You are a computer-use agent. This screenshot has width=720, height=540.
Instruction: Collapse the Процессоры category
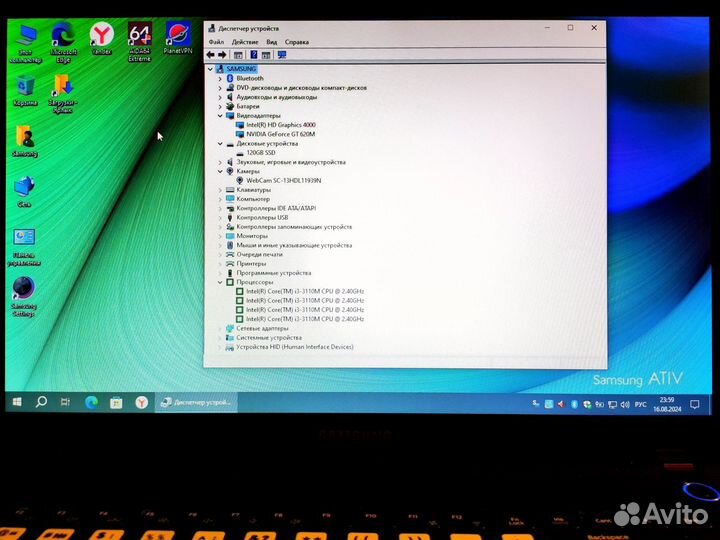click(220, 282)
